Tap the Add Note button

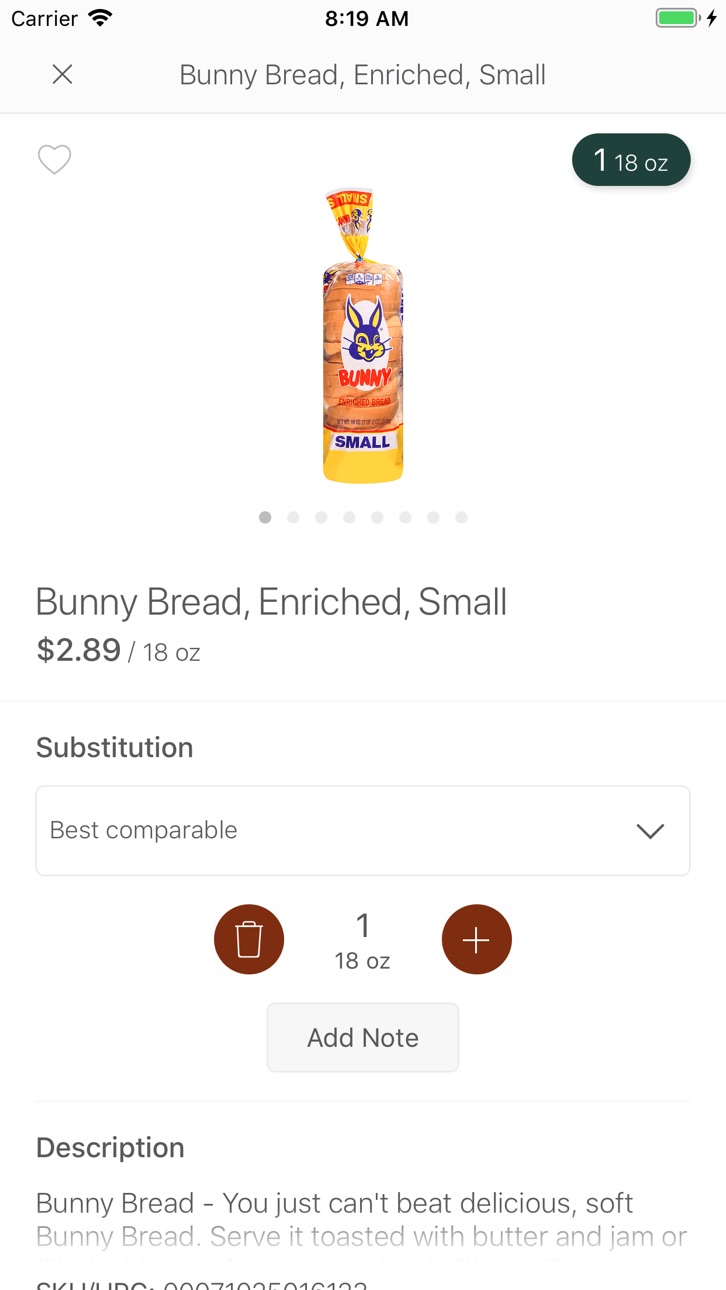pyautogui.click(x=363, y=1038)
